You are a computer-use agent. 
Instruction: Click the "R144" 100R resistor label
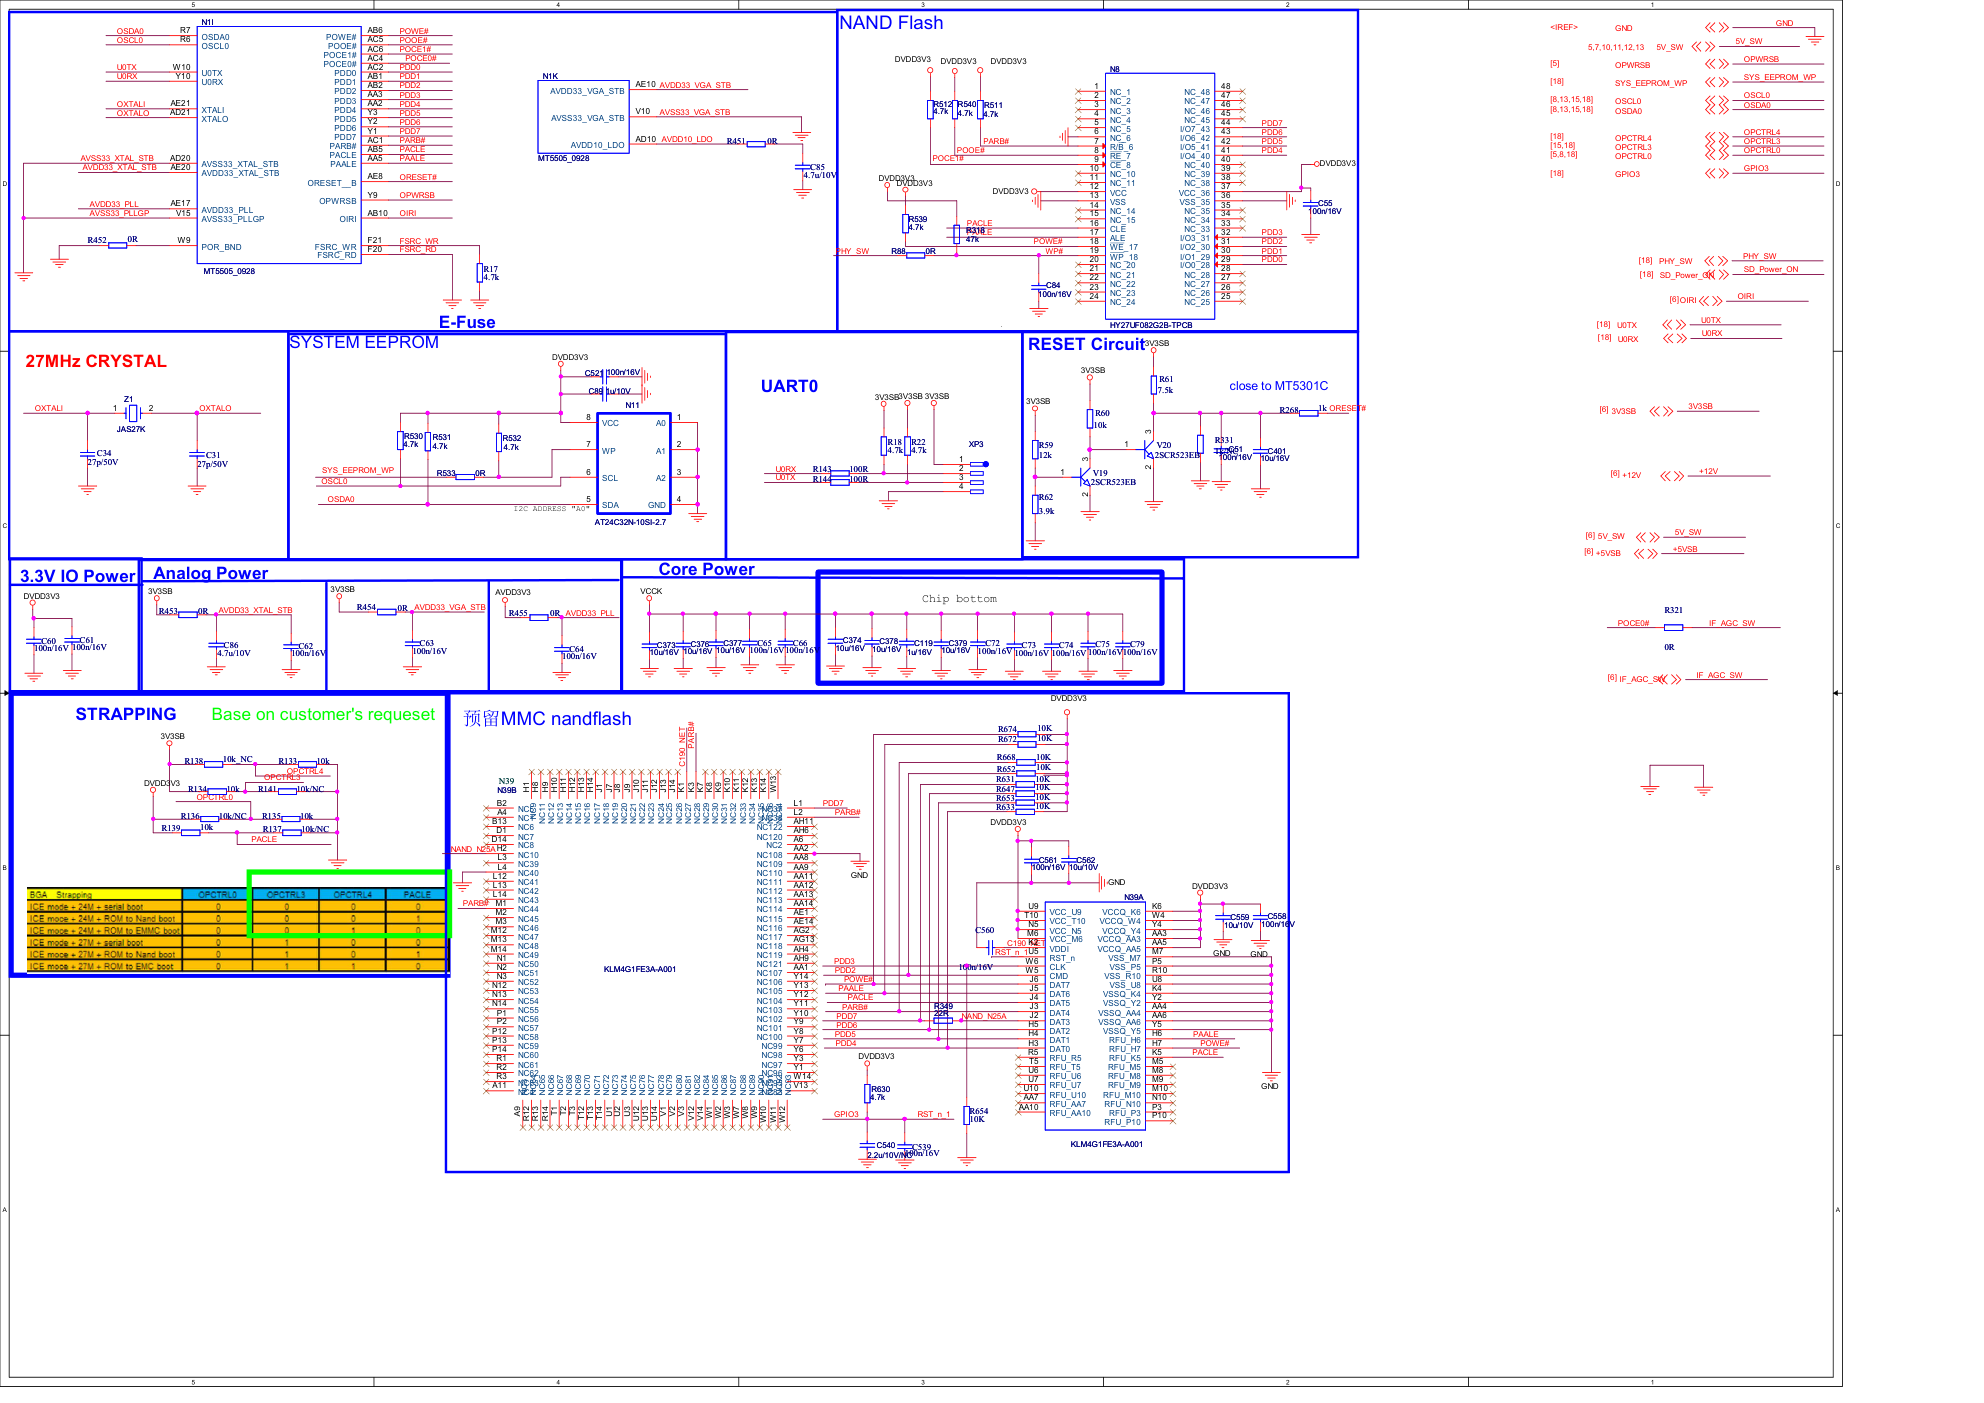821,479
